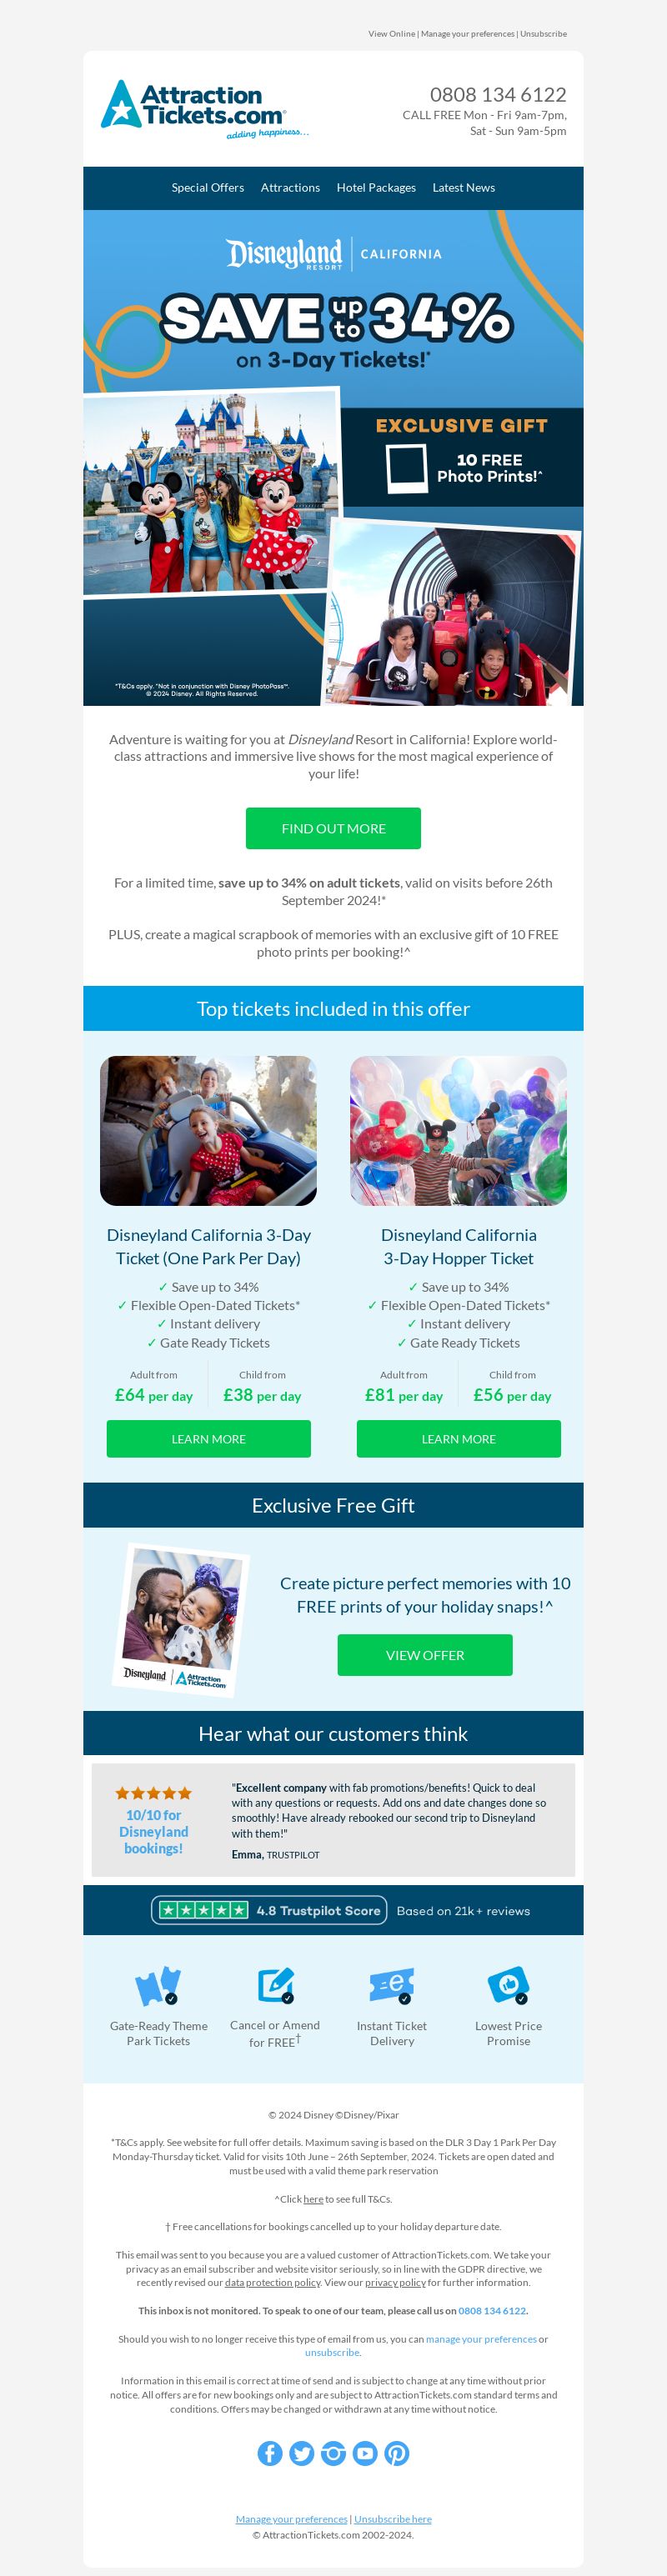Go to the Latest News menu item

(x=463, y=188)
